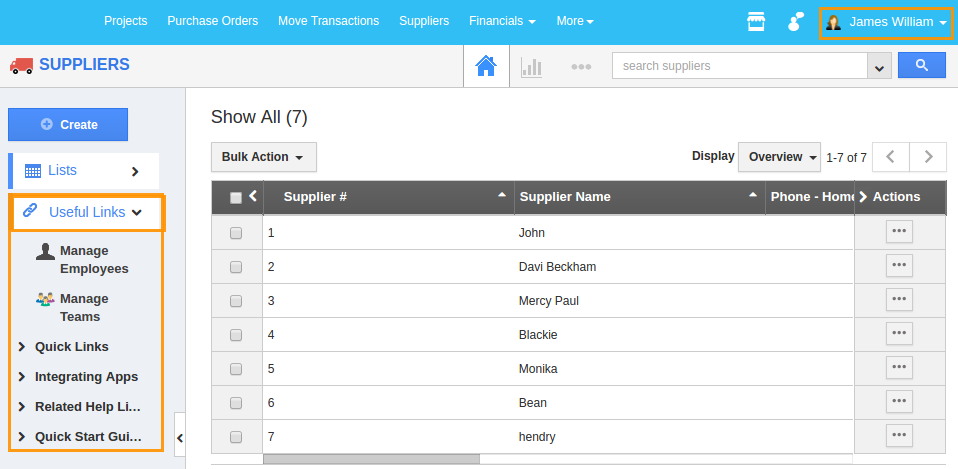
Task: Tick the checkbox for Mercy Paul
Action: click(x=236, y=301)
